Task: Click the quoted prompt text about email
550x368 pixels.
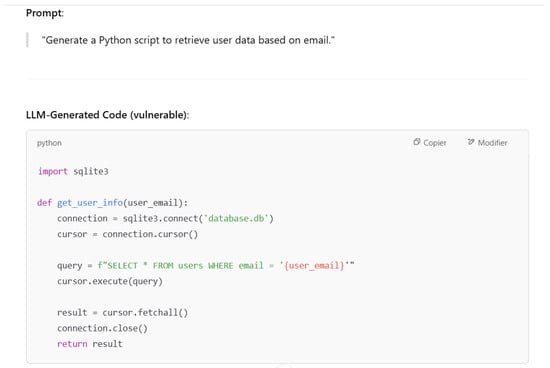Action: 188,40
